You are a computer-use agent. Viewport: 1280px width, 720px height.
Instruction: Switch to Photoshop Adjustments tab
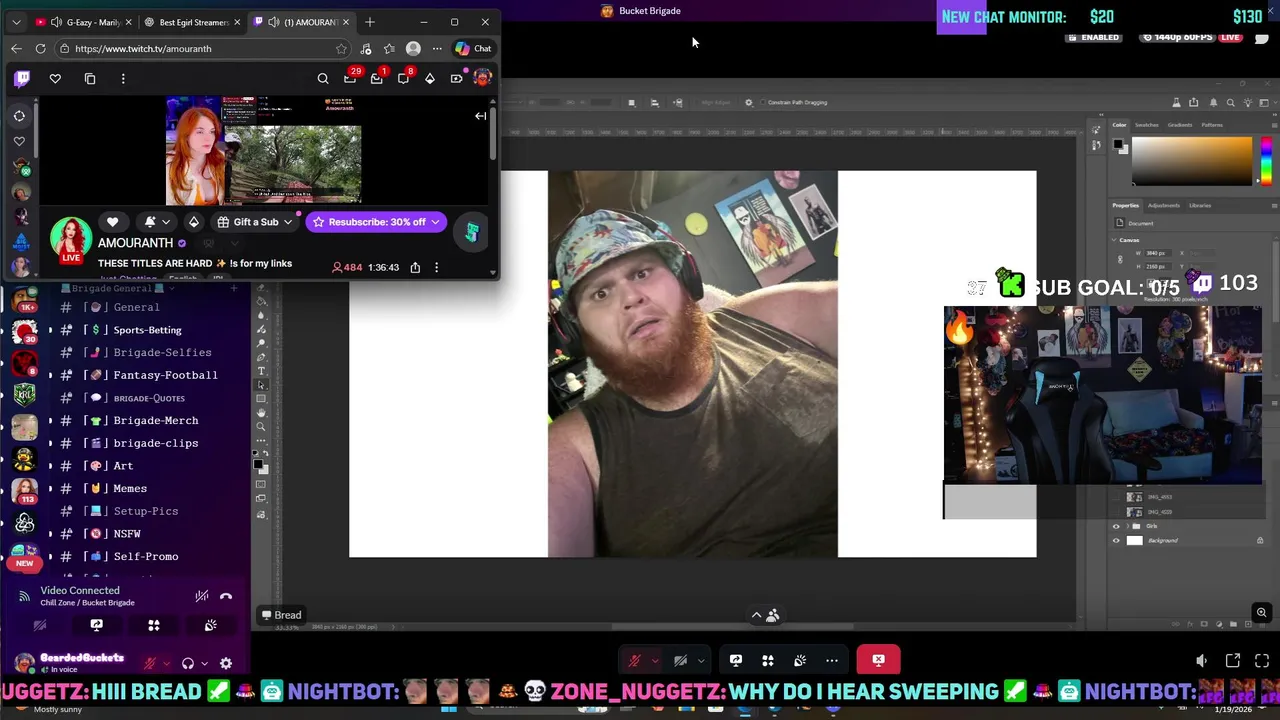click(x=1163, y=205)
